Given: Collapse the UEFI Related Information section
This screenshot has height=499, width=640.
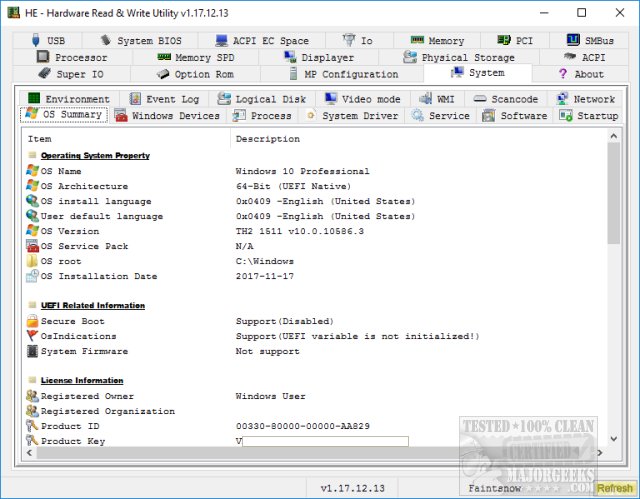Looking at the screenshot, I should [32, 305].
